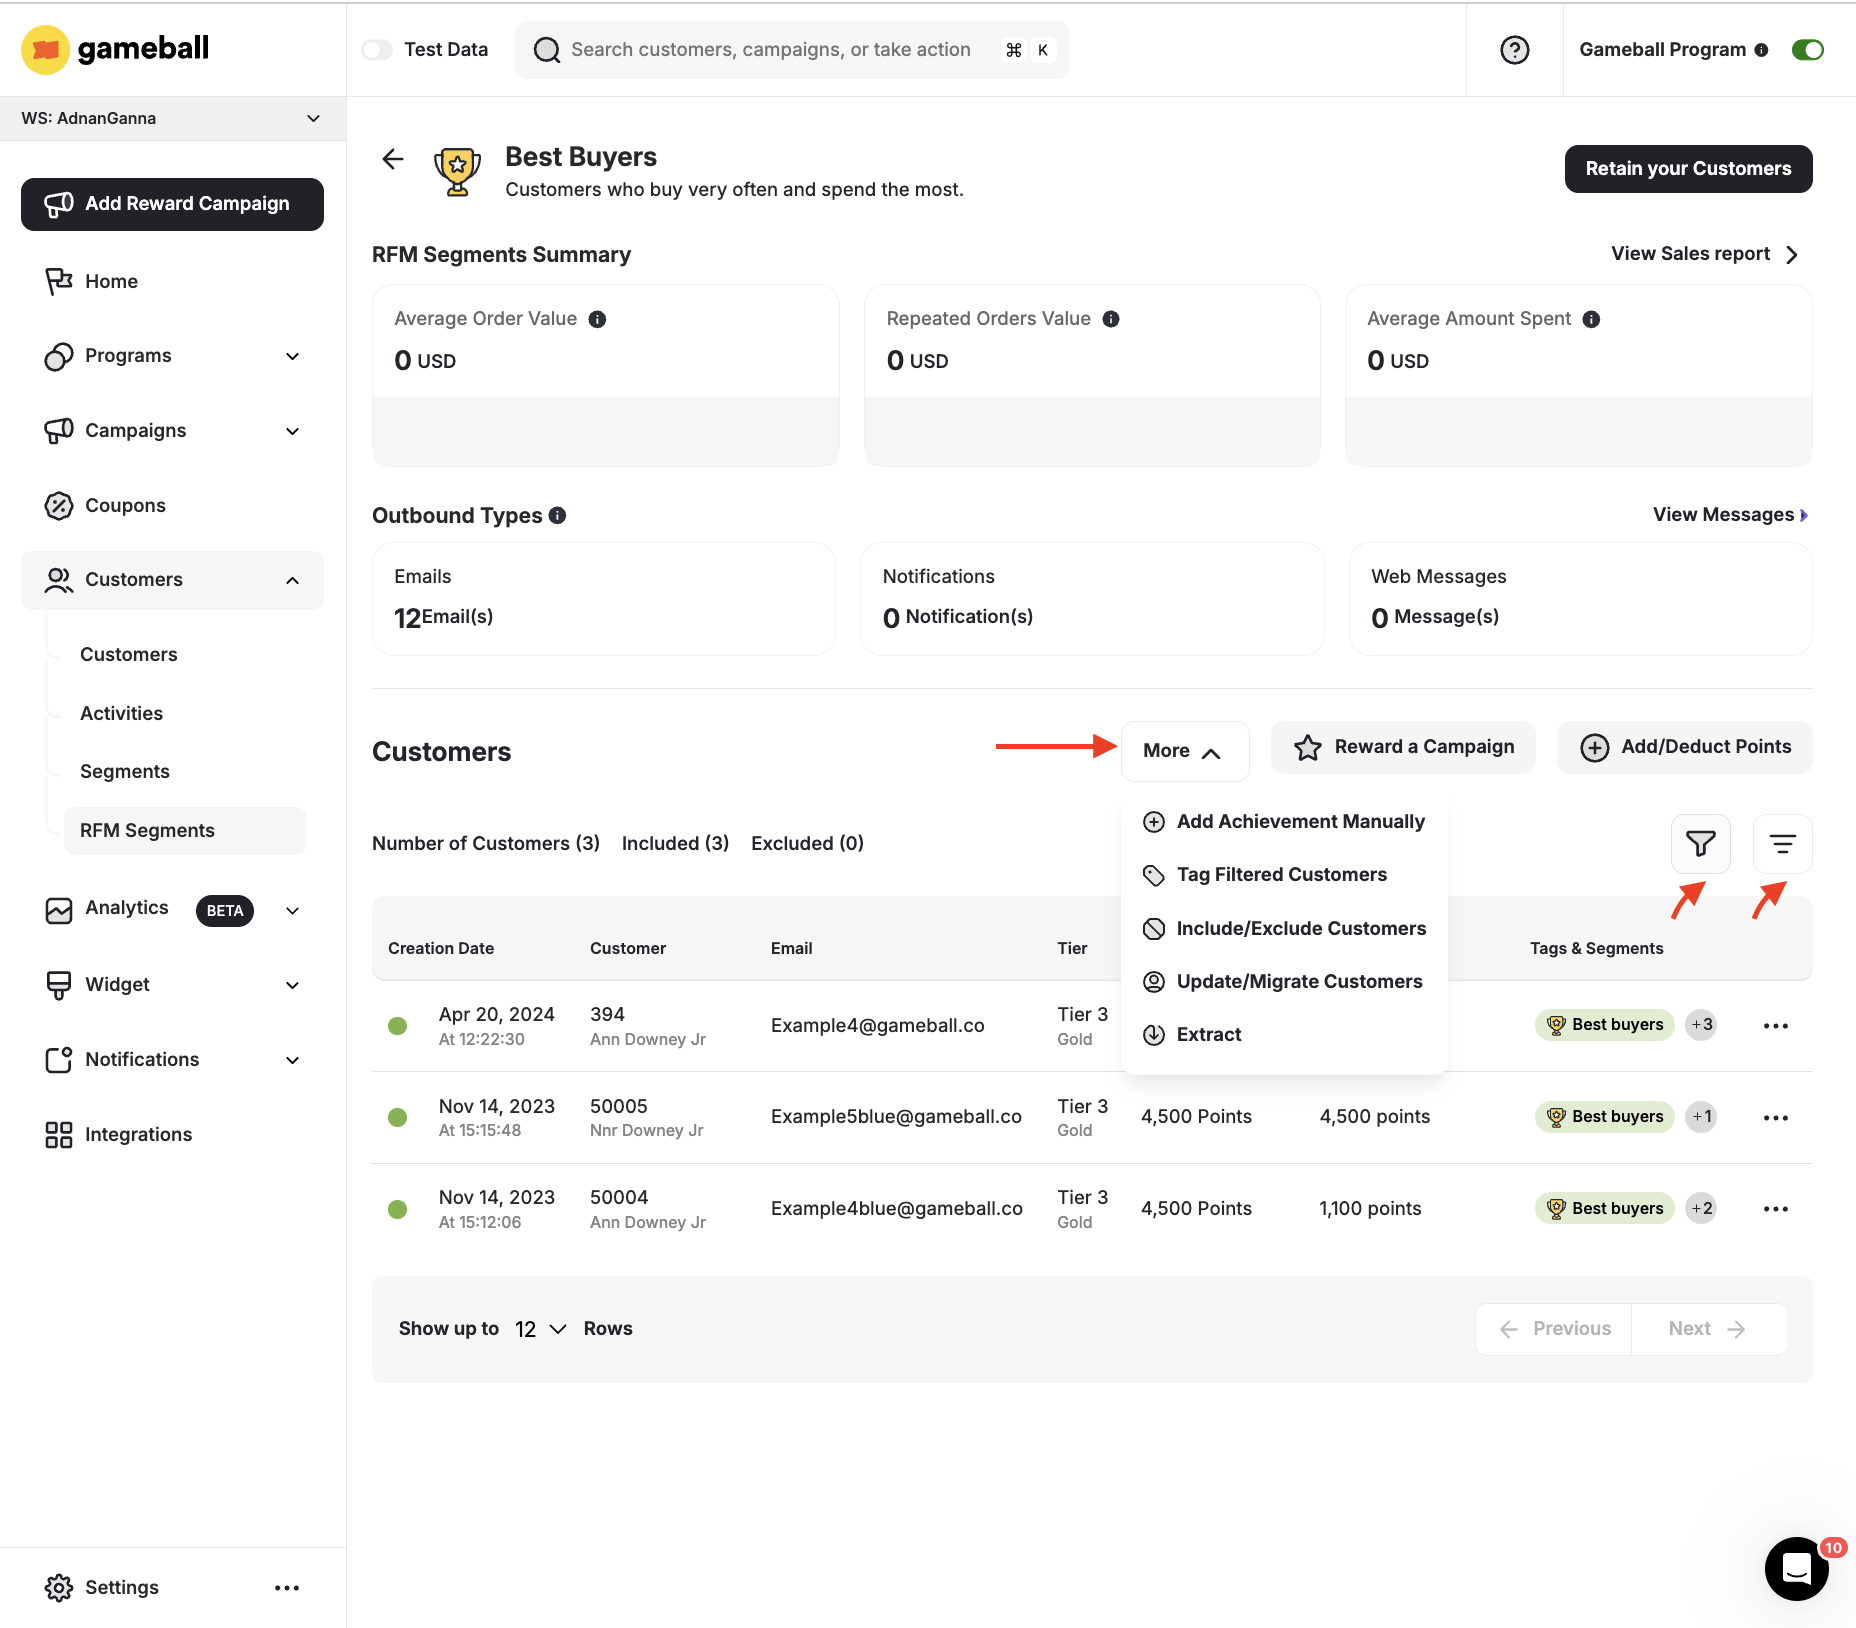Click the filter funnel icon above customer table
The width and height of the screenshot is (1856, 1628).
[1700, 844]
